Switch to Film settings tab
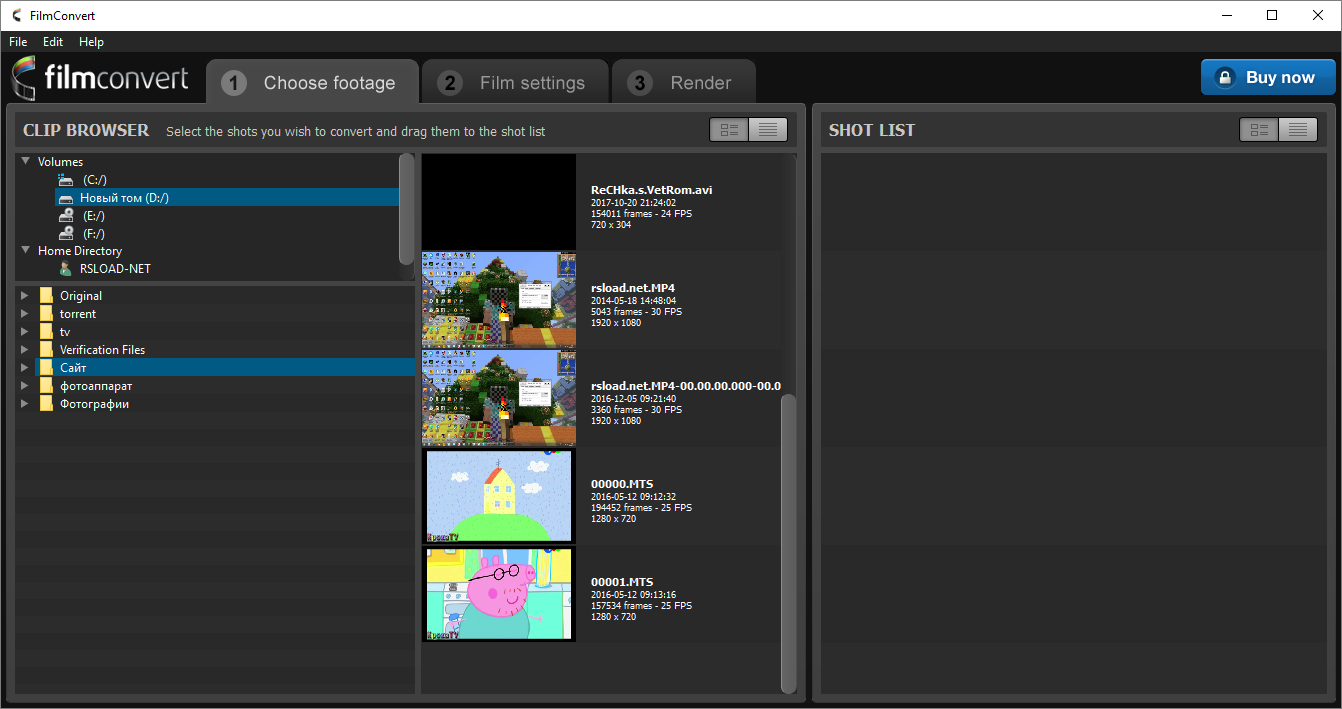This screenshot has width=1342, height=709. [x=515, y=81]
